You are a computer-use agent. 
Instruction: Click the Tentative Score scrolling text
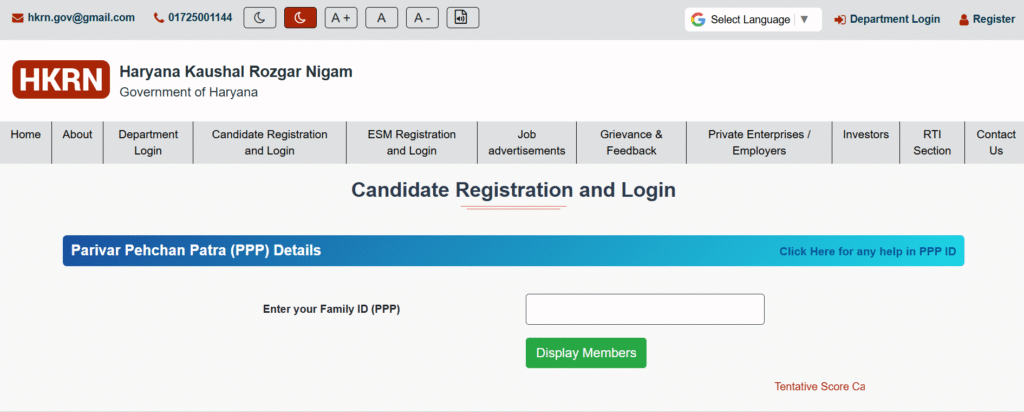pyautogui.click(x=820, y=387)
